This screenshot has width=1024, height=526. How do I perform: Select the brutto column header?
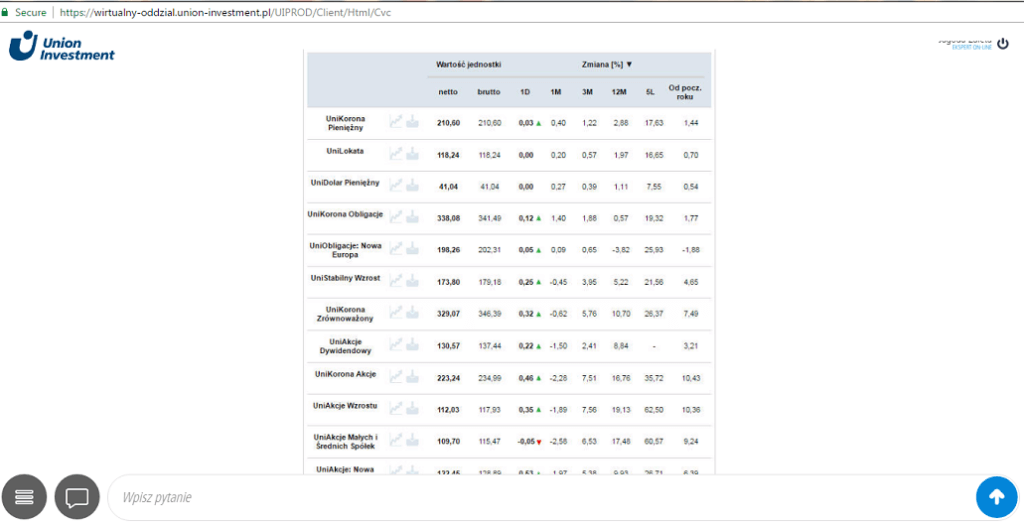[x=489, y=92]
